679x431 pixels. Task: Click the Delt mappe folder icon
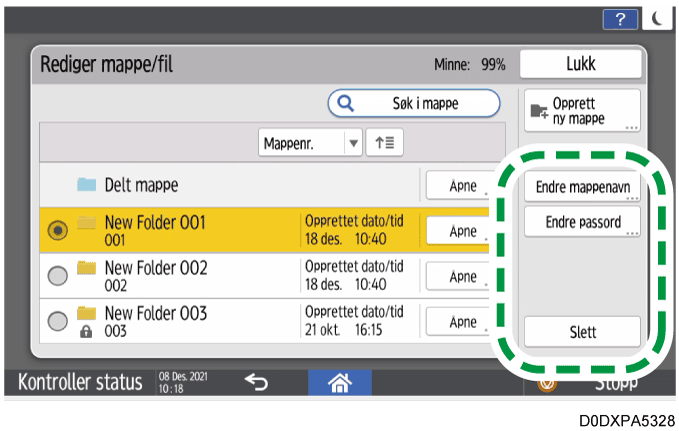pyautogui.click(x=87, y=186)
